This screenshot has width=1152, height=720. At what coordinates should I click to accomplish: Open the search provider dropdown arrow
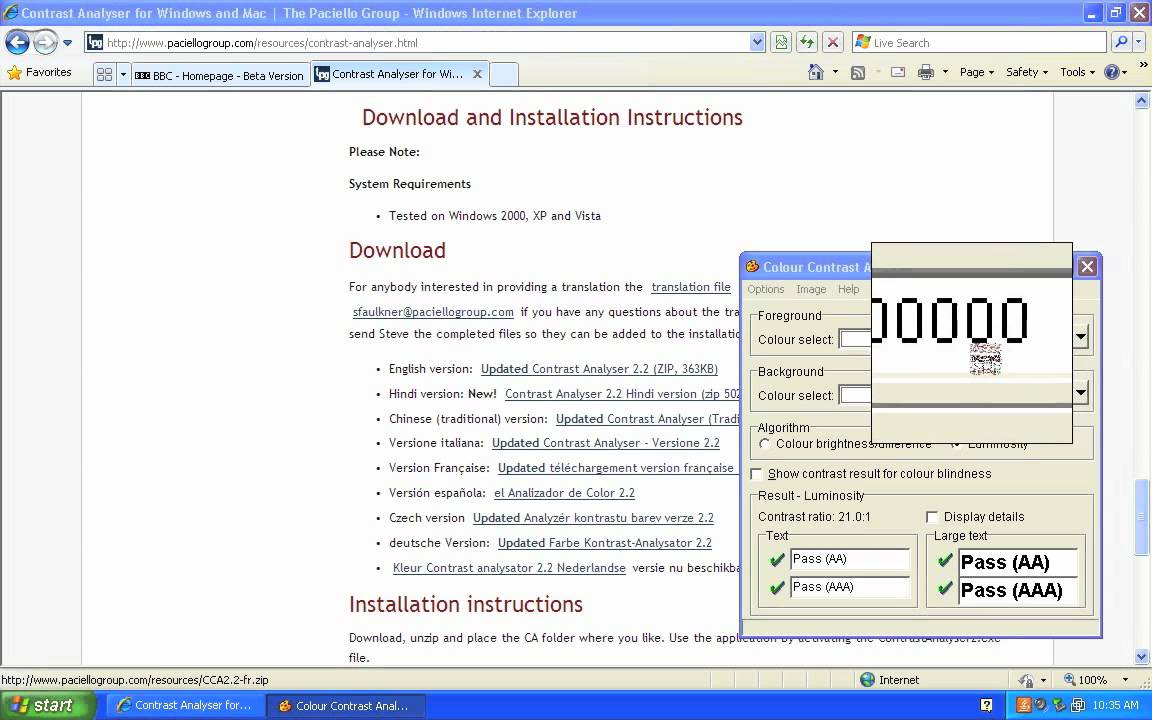point(1139,43)
